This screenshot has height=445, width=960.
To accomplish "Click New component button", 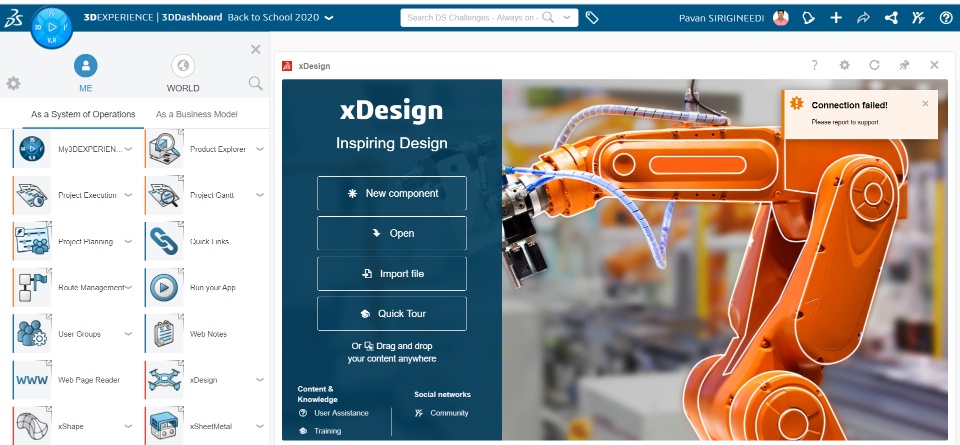I will (392, 193).
